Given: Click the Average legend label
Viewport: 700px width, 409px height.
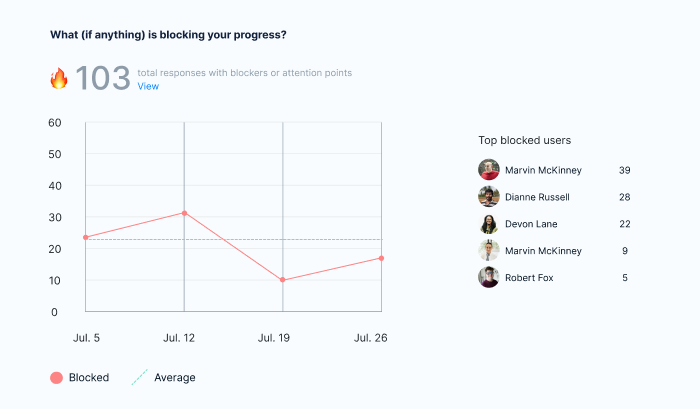Looking at the screenshot, I should (175, 378).
